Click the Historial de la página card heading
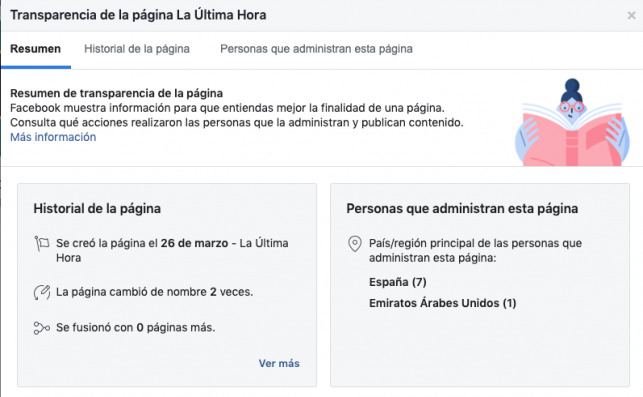 click(97, 209)
